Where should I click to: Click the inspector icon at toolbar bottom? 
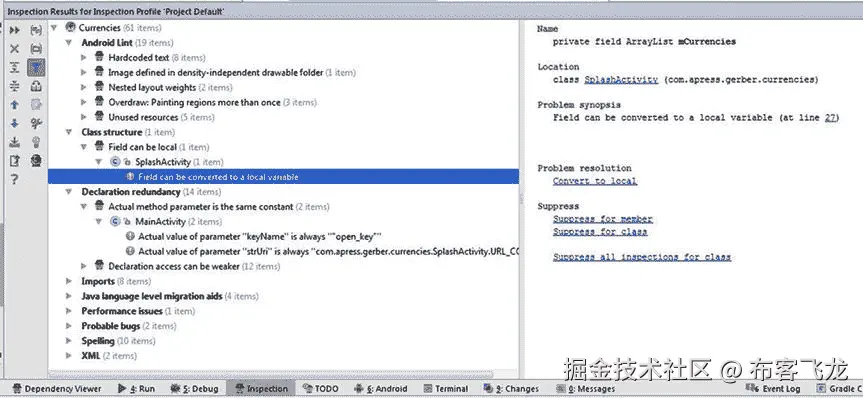[x=36, y=161]
